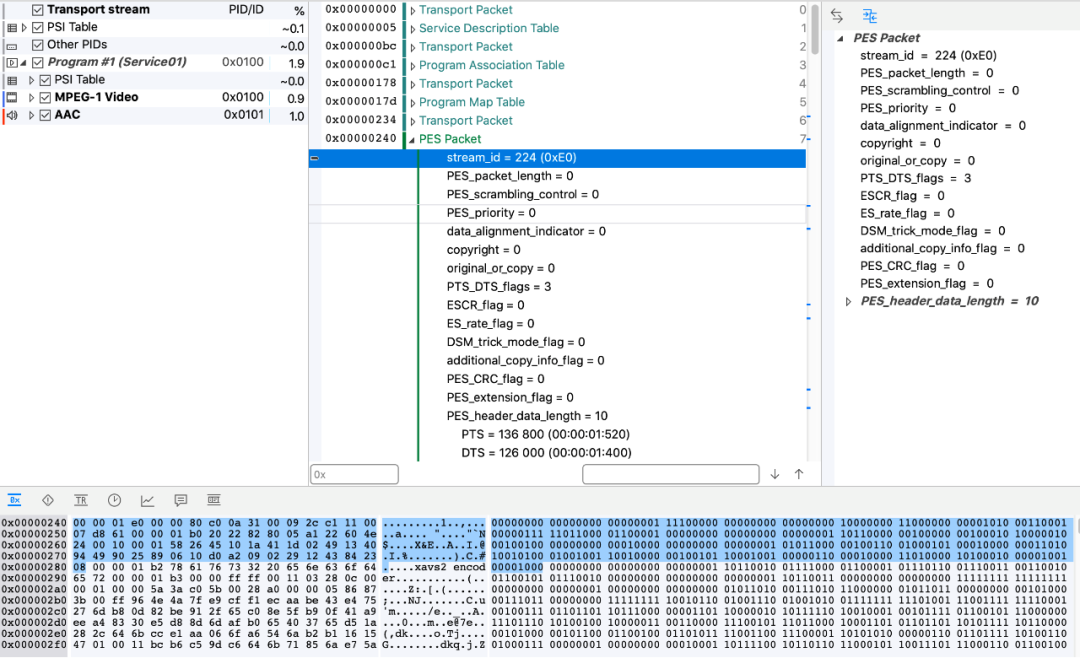Expand Transport Packet at offset 0x00000234
The width and height of the screenshot is (1080, 658).
point(413,121)
